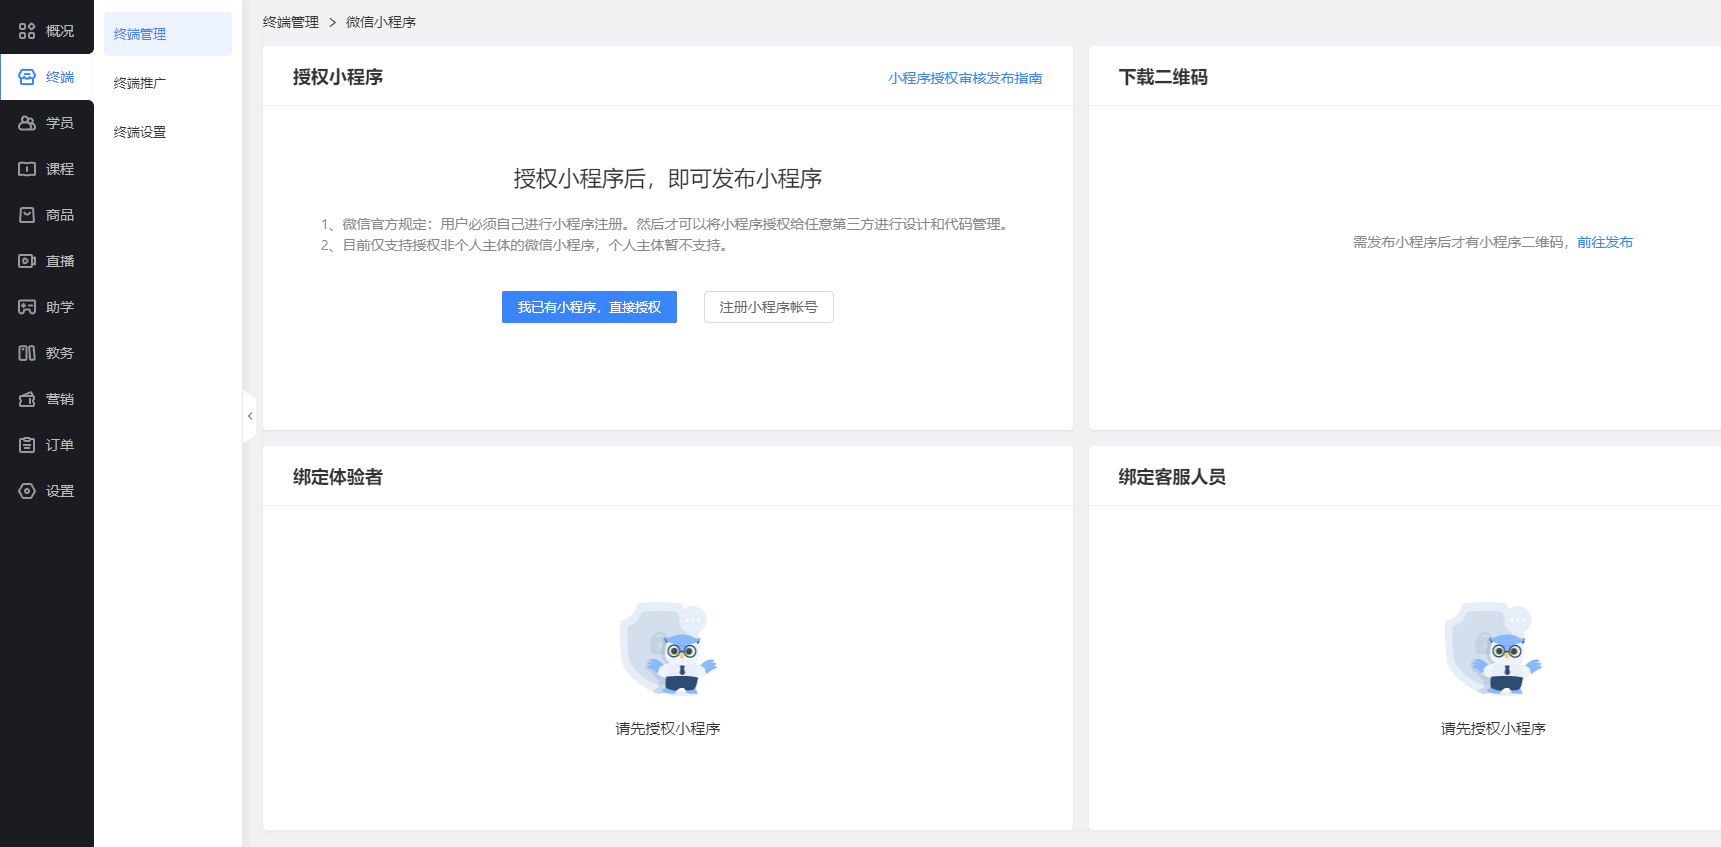The image size is (1721, 847).
Task: Click the 微信小程序 breadcrumb text
Action: (381, 22)
